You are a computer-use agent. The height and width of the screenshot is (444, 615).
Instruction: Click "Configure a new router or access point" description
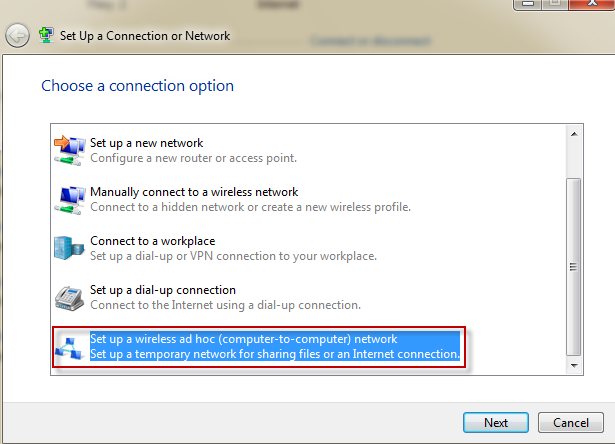[193, 158]
